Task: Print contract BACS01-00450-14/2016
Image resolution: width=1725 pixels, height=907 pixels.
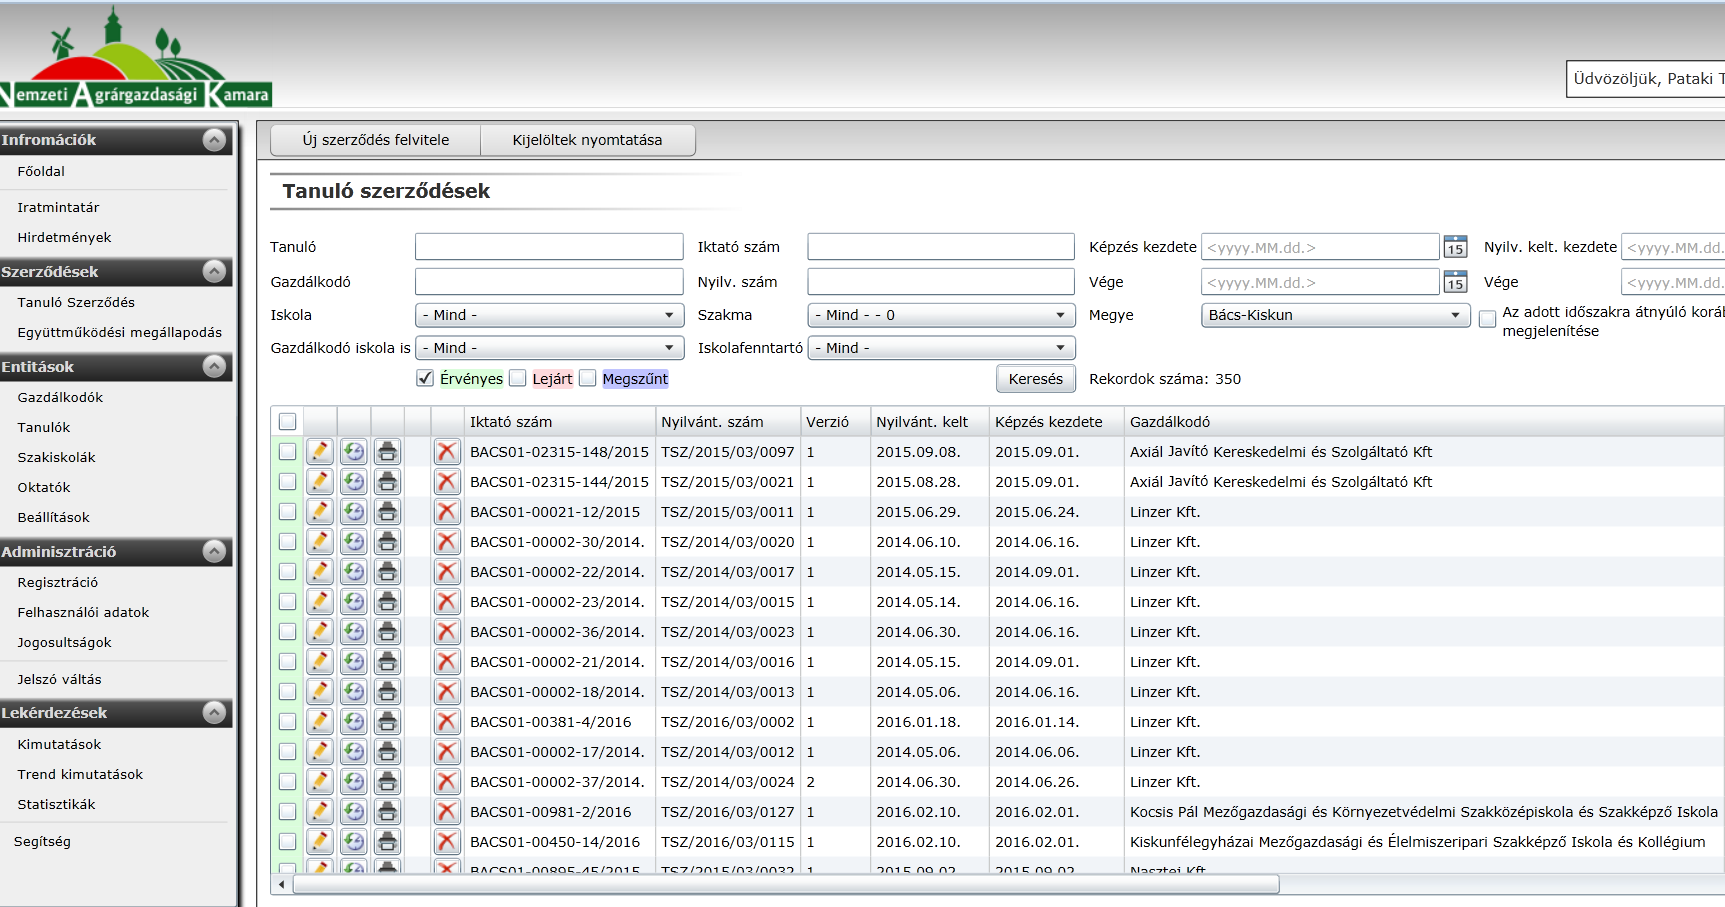Action: tap(388, 842)
